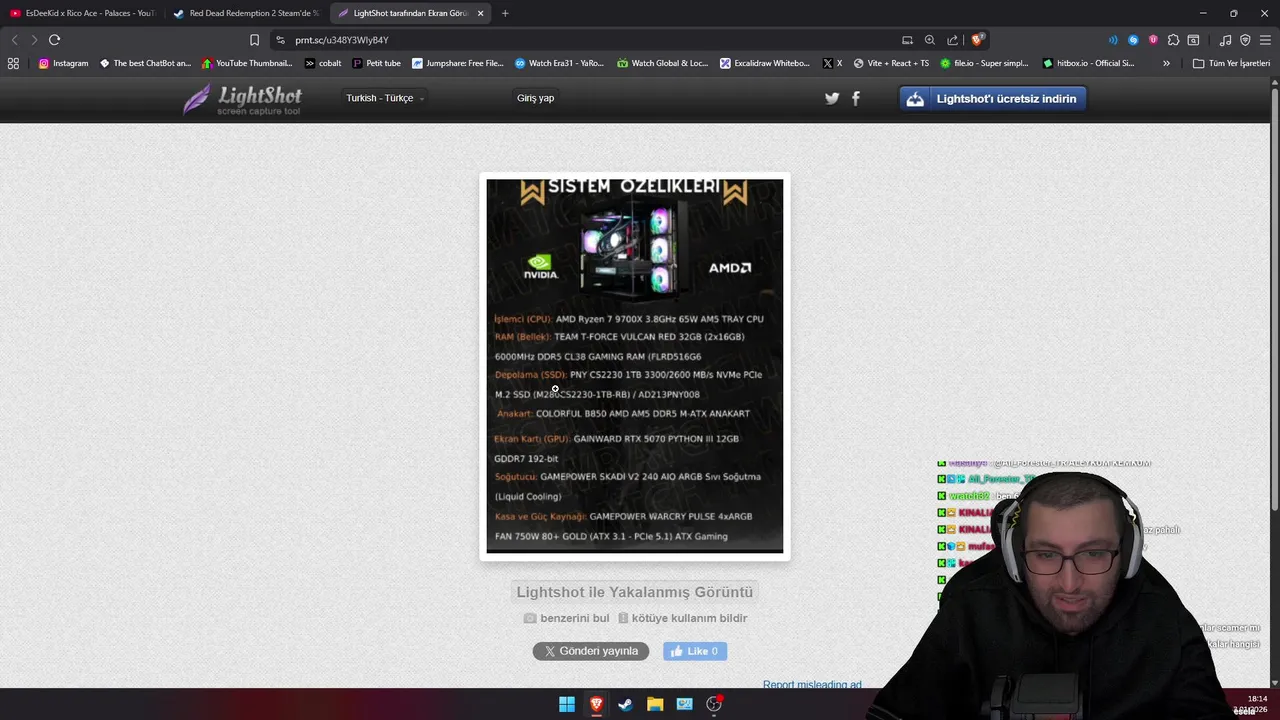1280x720 pixels.
Task: Click the Facebook Like 0 button
Action: [695, 651]
